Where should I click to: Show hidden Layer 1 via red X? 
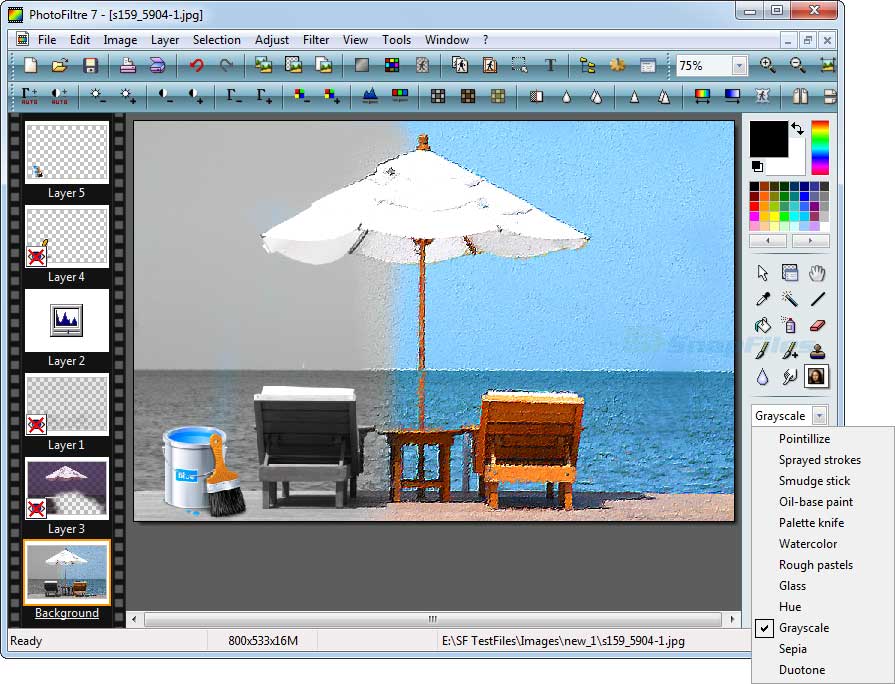tap(37, 425)
